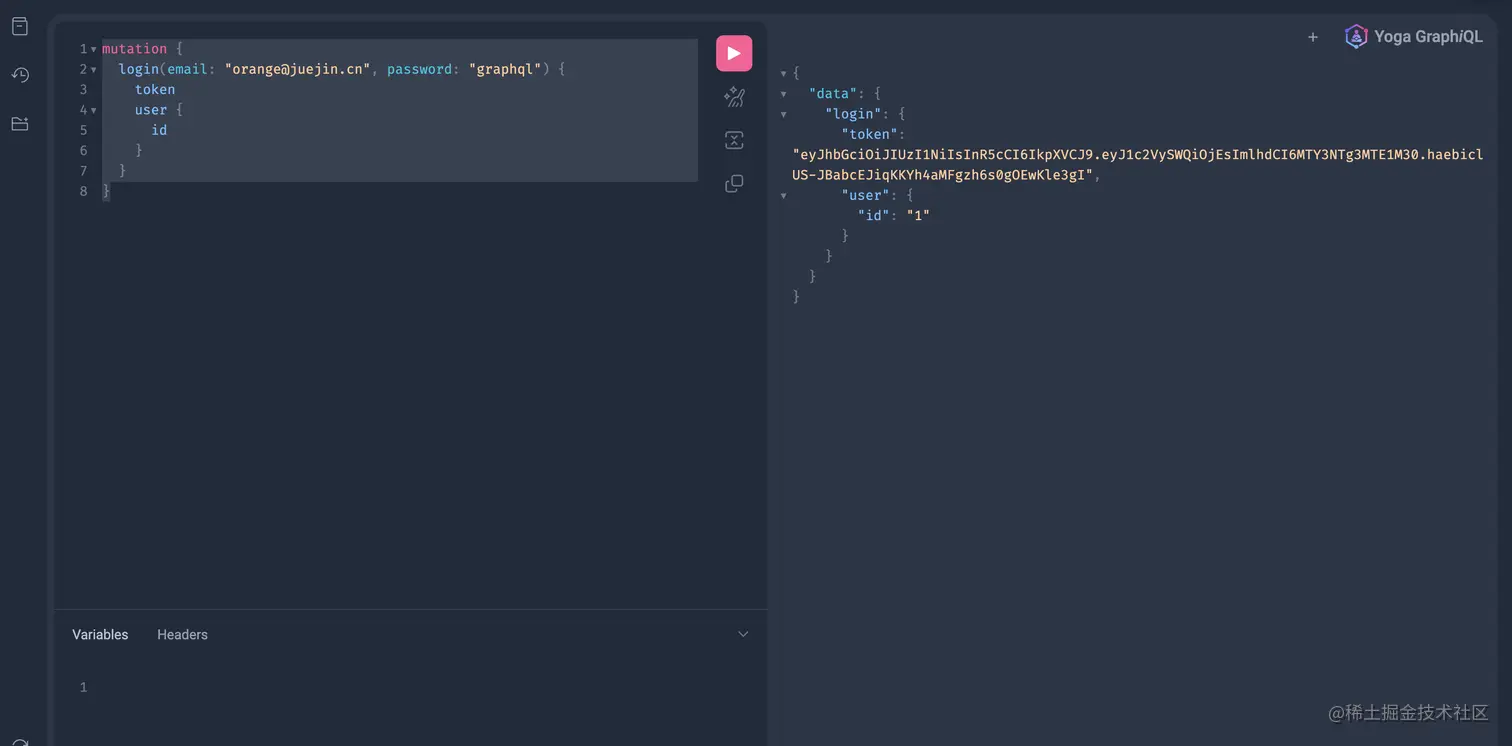Switch to the Variables tab

(x=100, y=634)
